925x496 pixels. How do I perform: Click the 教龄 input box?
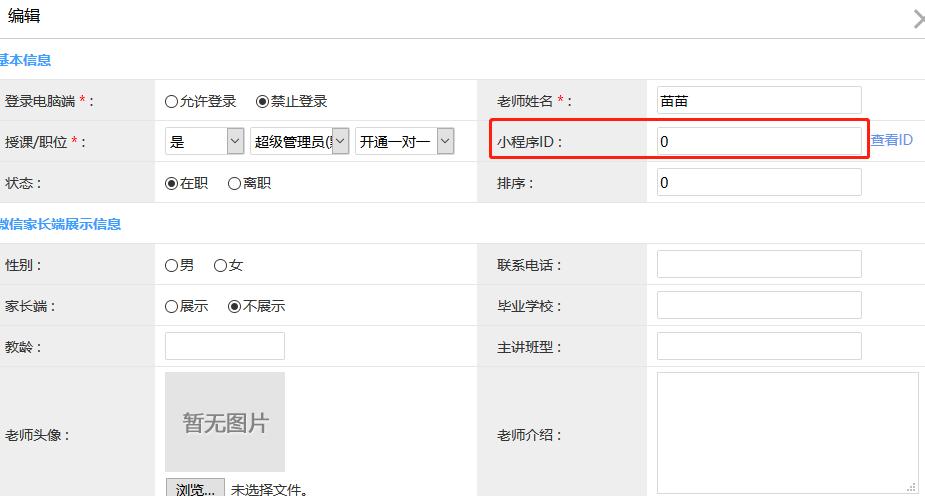[224, 346]
